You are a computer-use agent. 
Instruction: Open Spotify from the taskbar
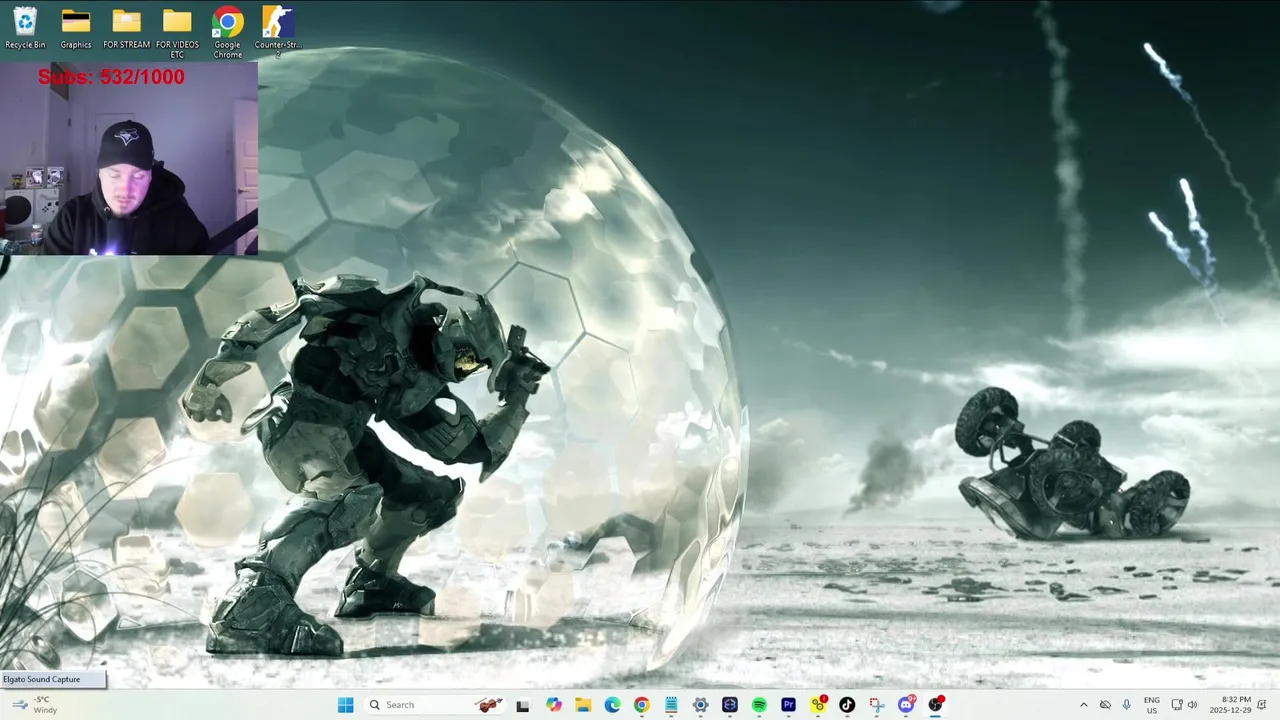[x=759, y=705]
